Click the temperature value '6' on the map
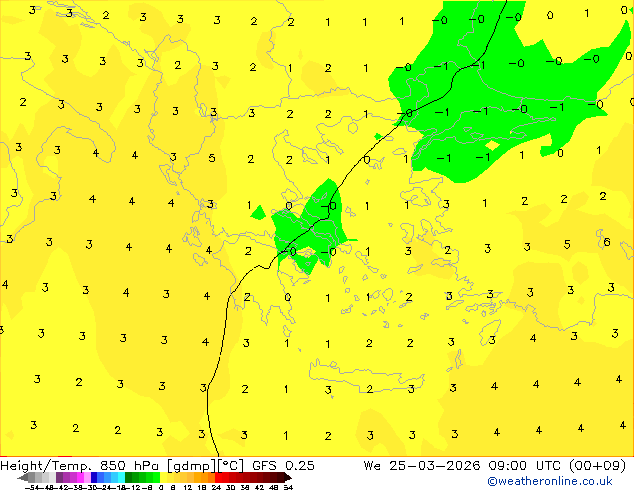This screenshot has height=490, width=634. click(607, 242)
